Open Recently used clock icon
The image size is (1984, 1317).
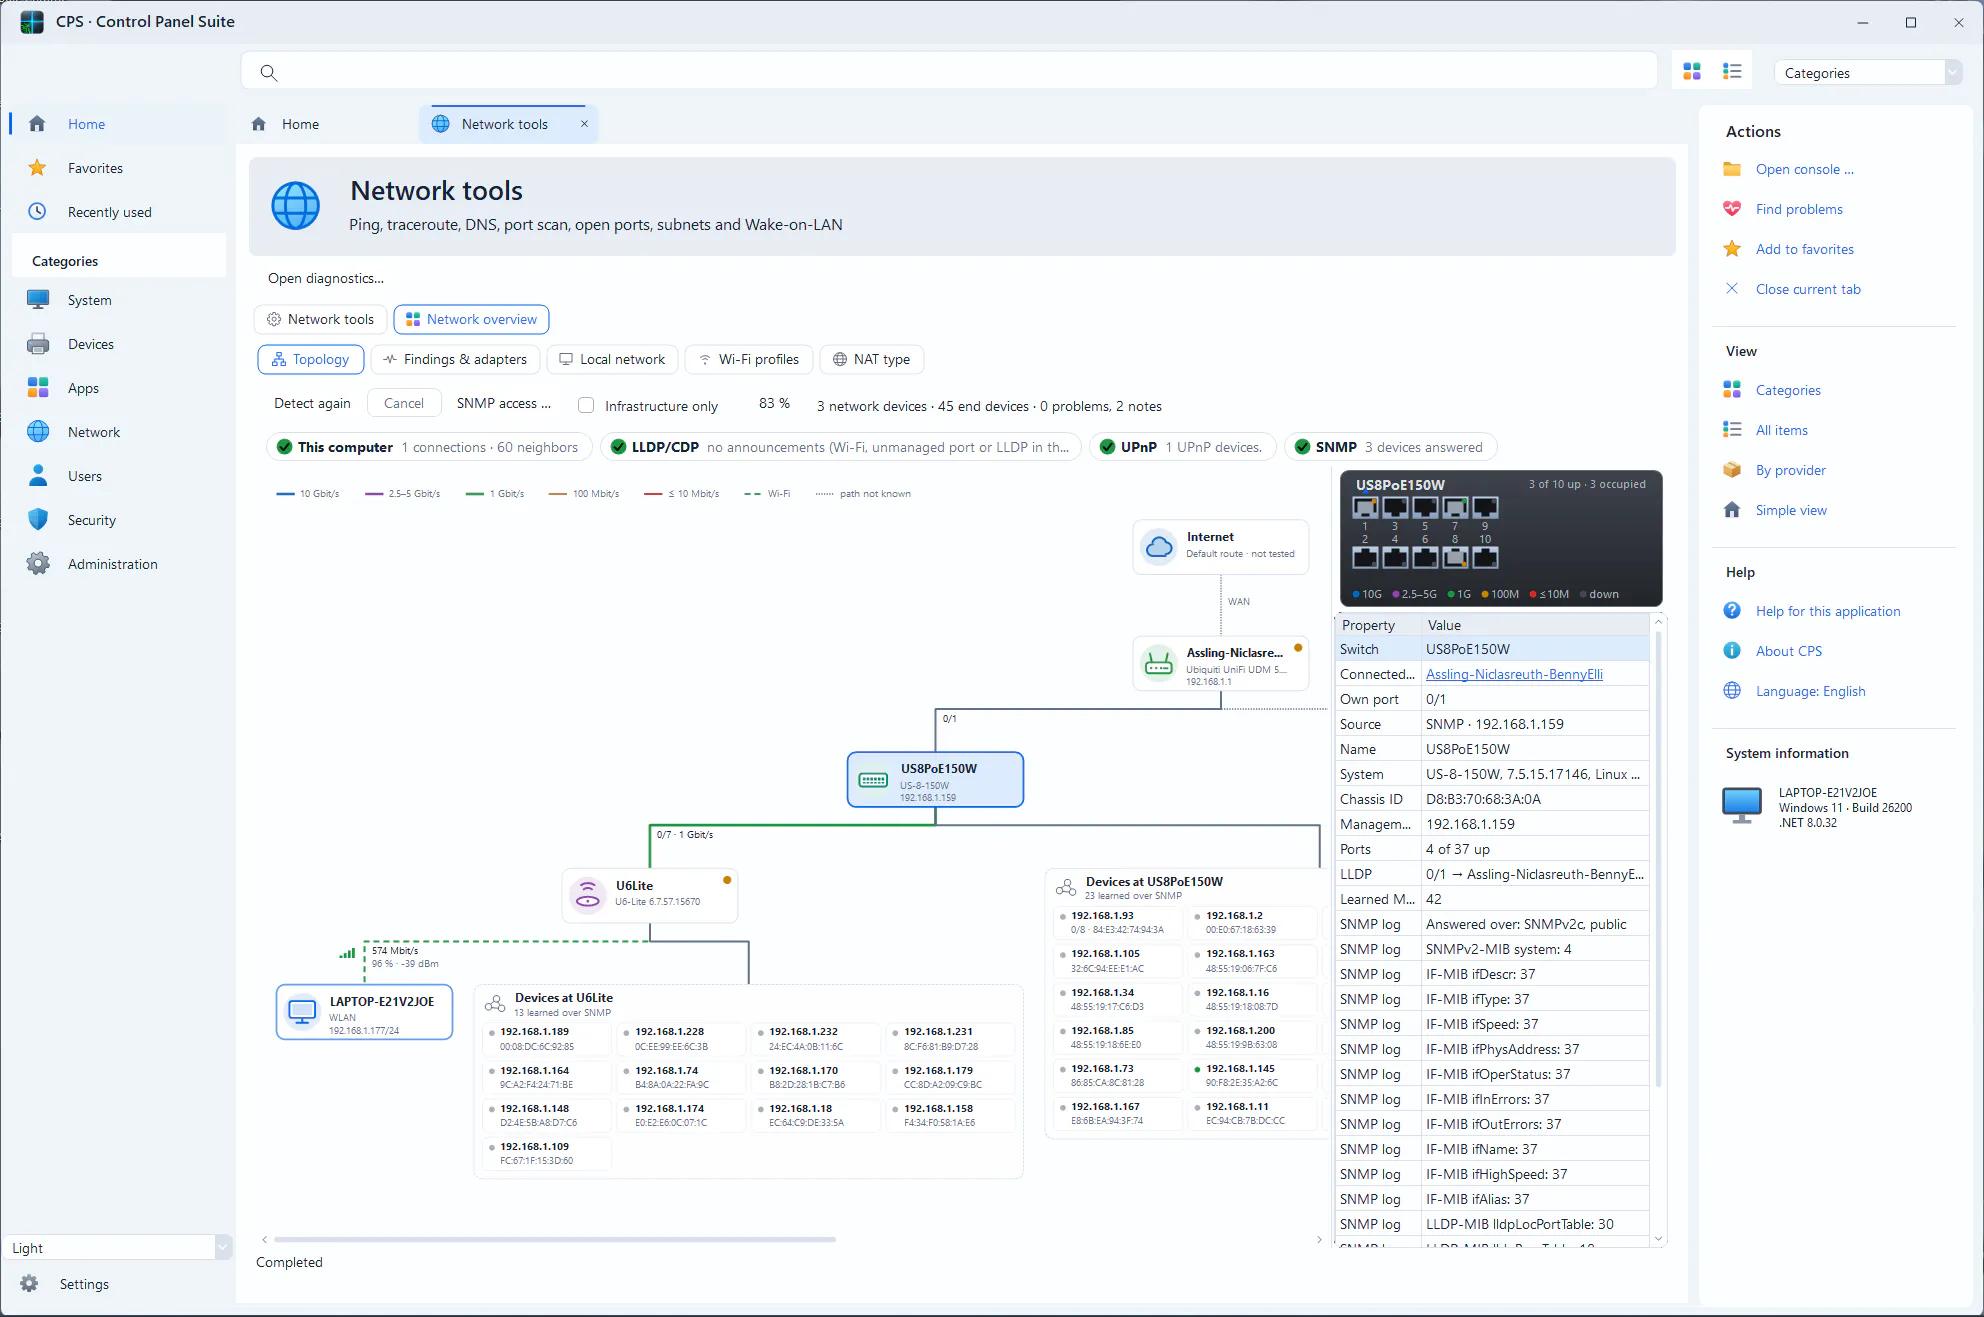37,212
